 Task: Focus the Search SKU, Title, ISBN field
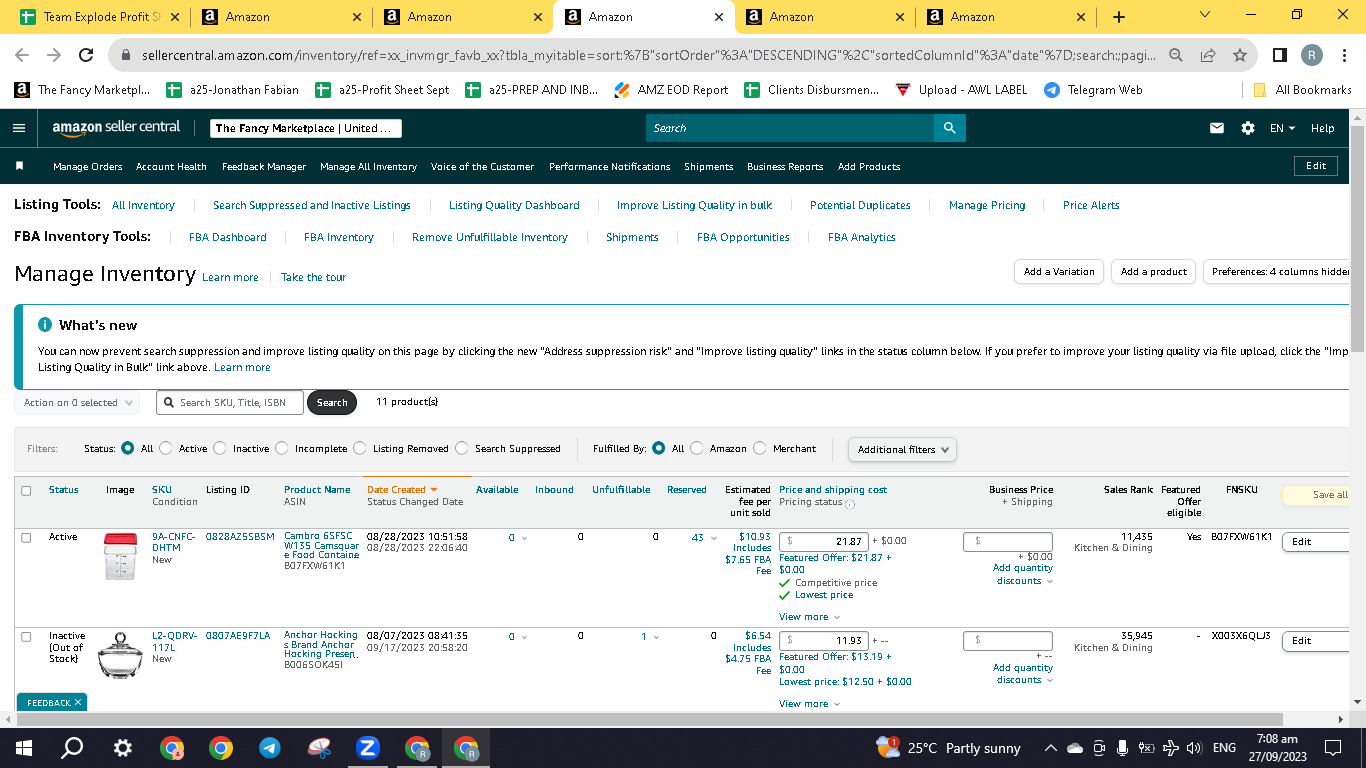[x=229, y=403]
